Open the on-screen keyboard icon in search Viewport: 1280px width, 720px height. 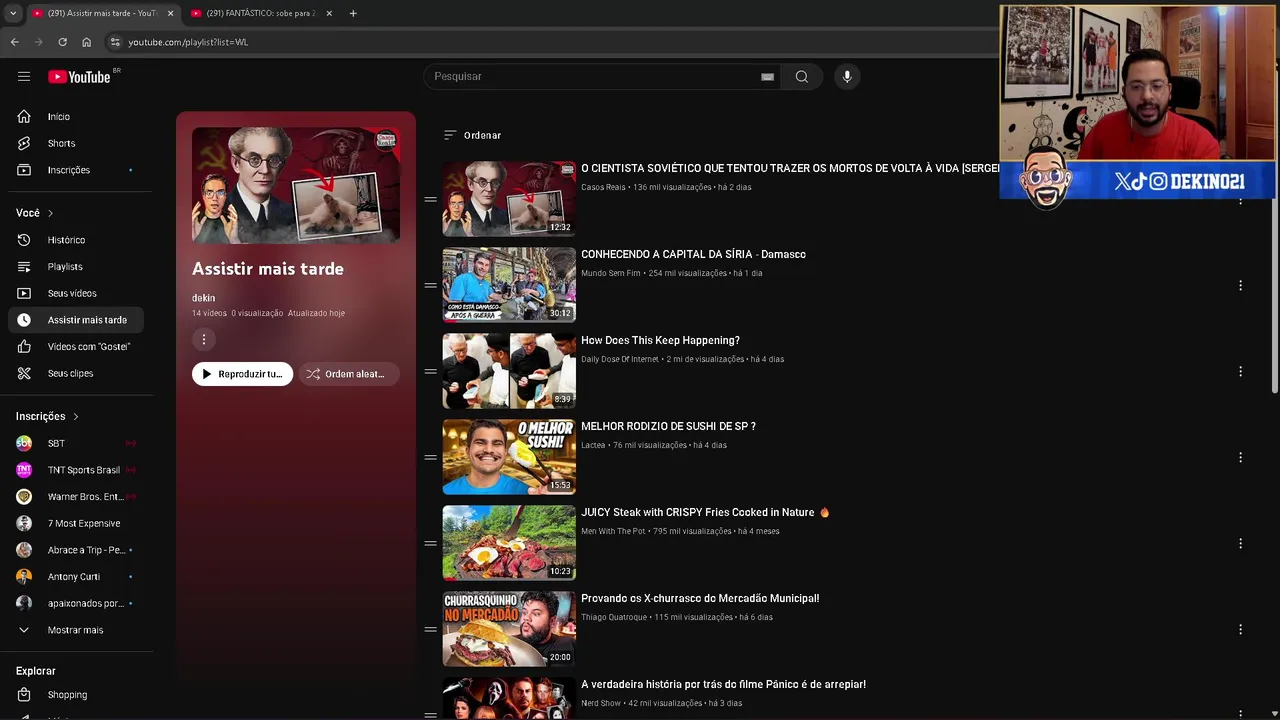(767, 77)
